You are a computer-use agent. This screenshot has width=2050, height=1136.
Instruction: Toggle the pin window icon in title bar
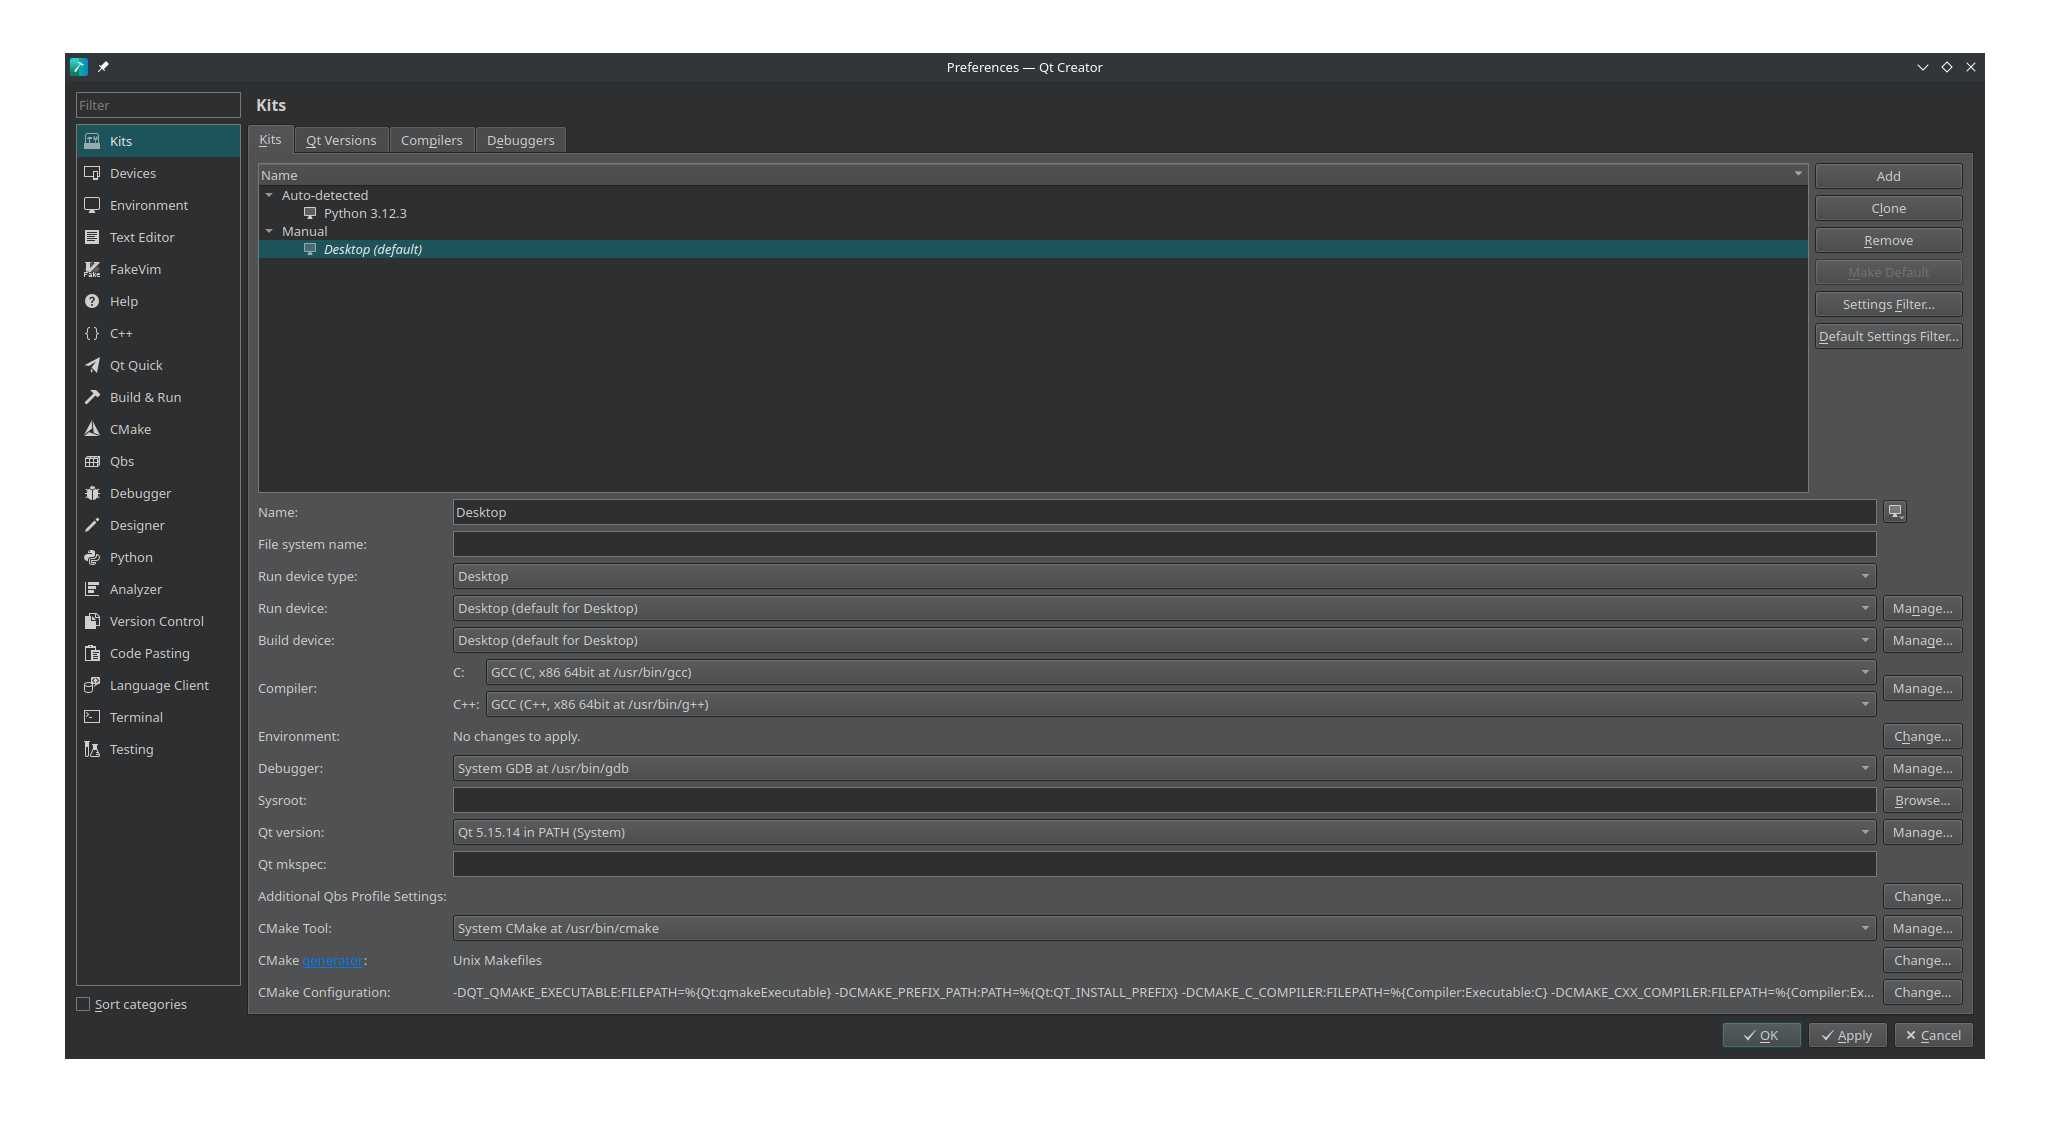[103, 67]
